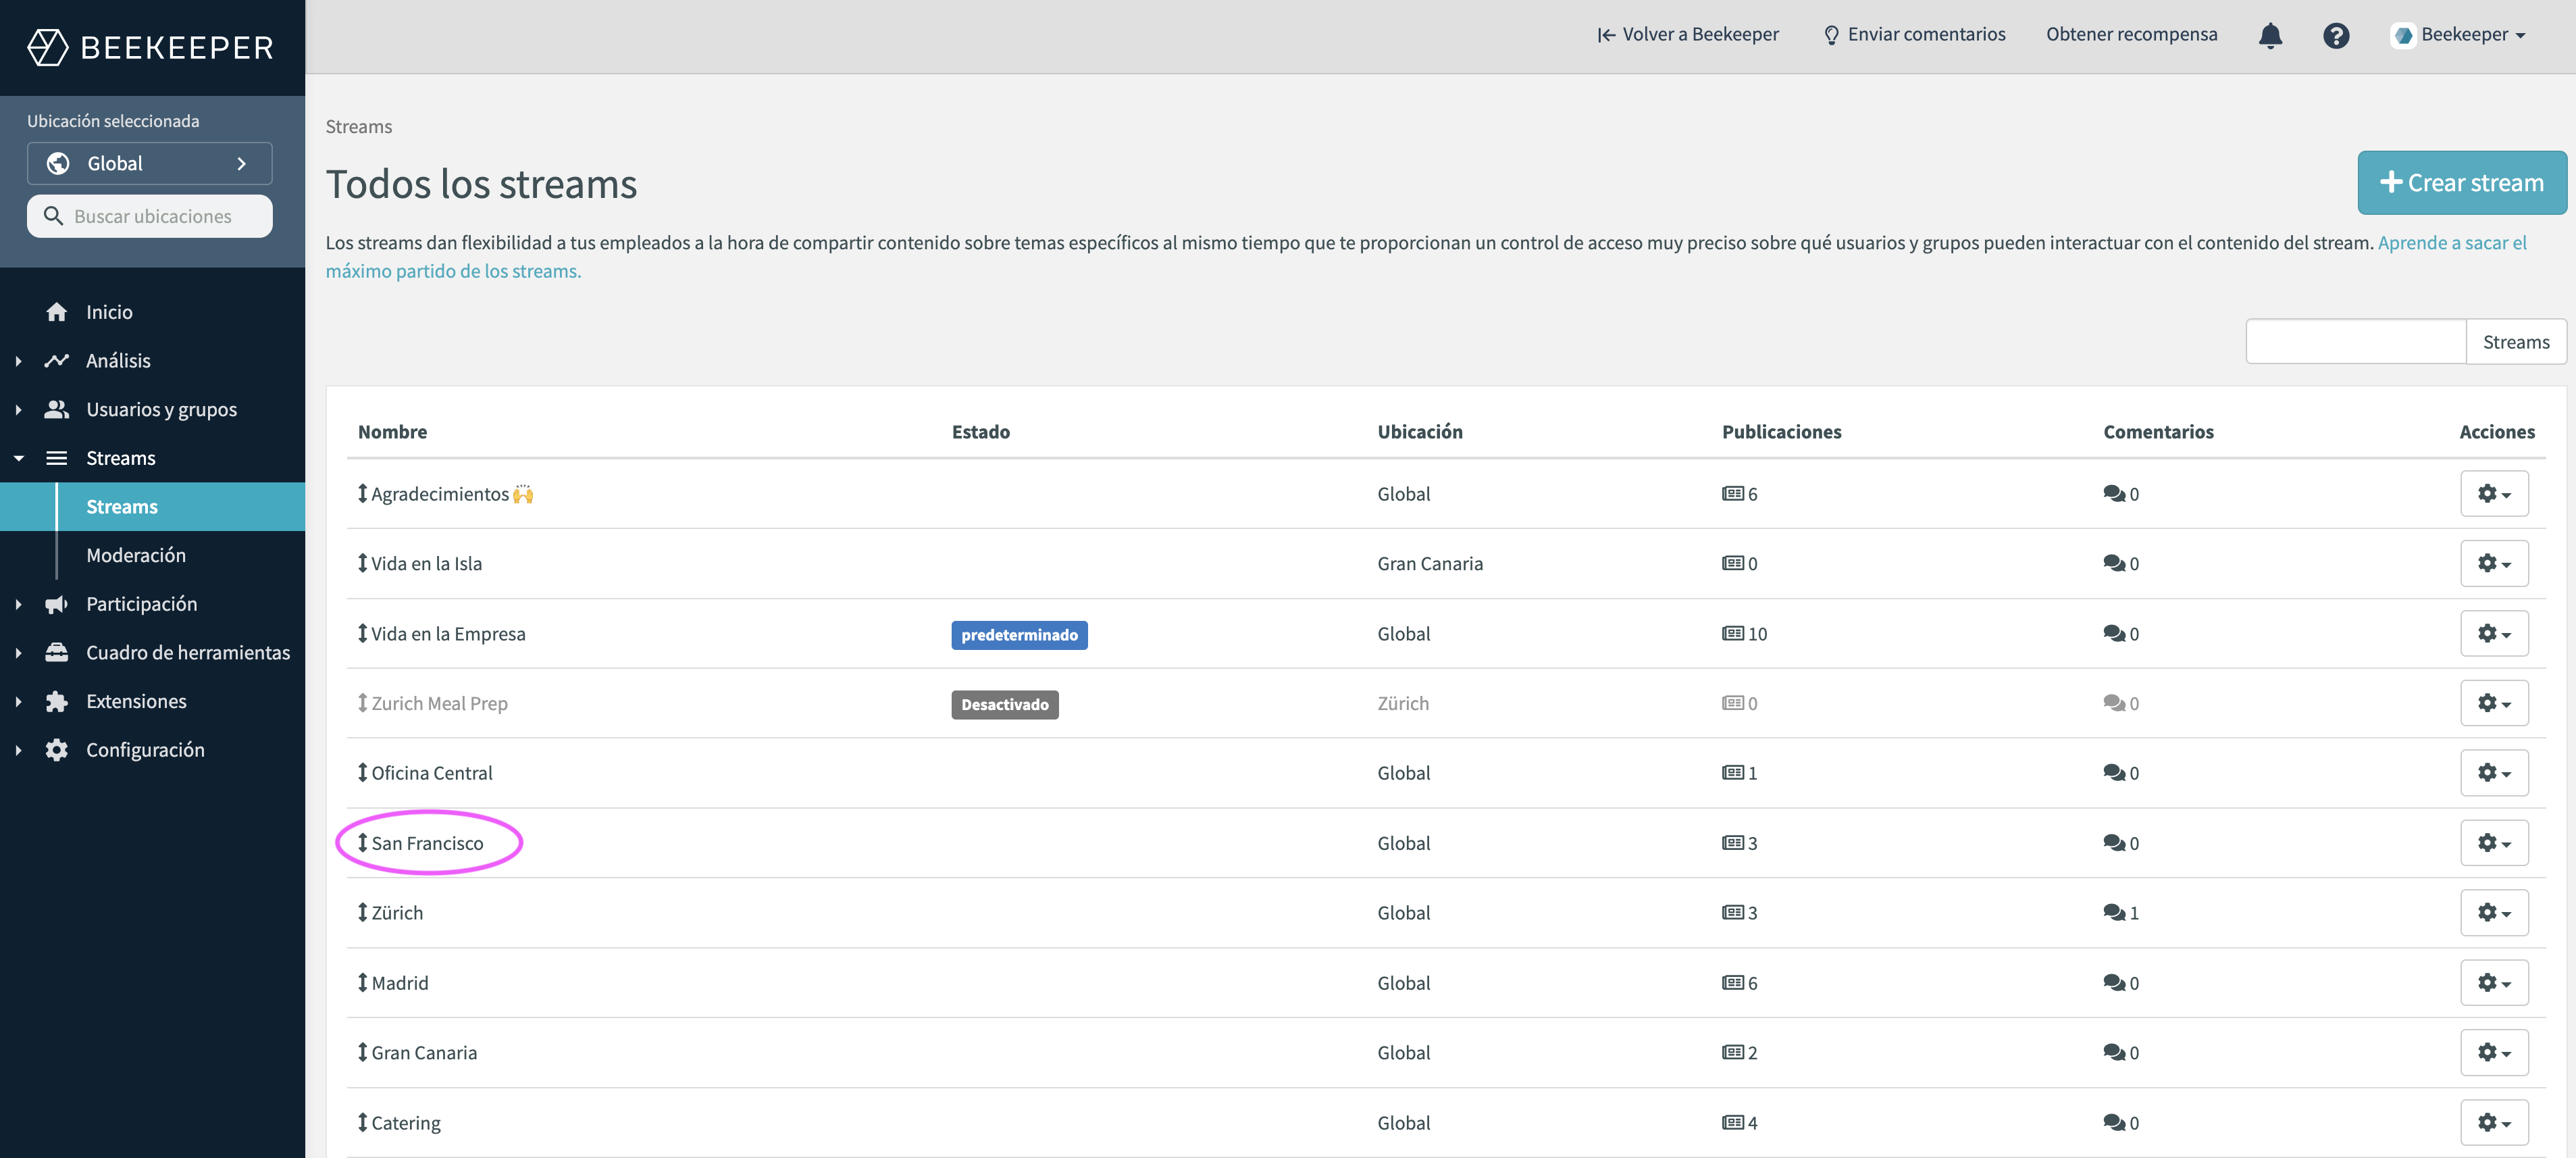Click the Extensiones puzzle piece icon
The width and height of the screenshot is (2576, 1158).
click(x=57, y=701)
